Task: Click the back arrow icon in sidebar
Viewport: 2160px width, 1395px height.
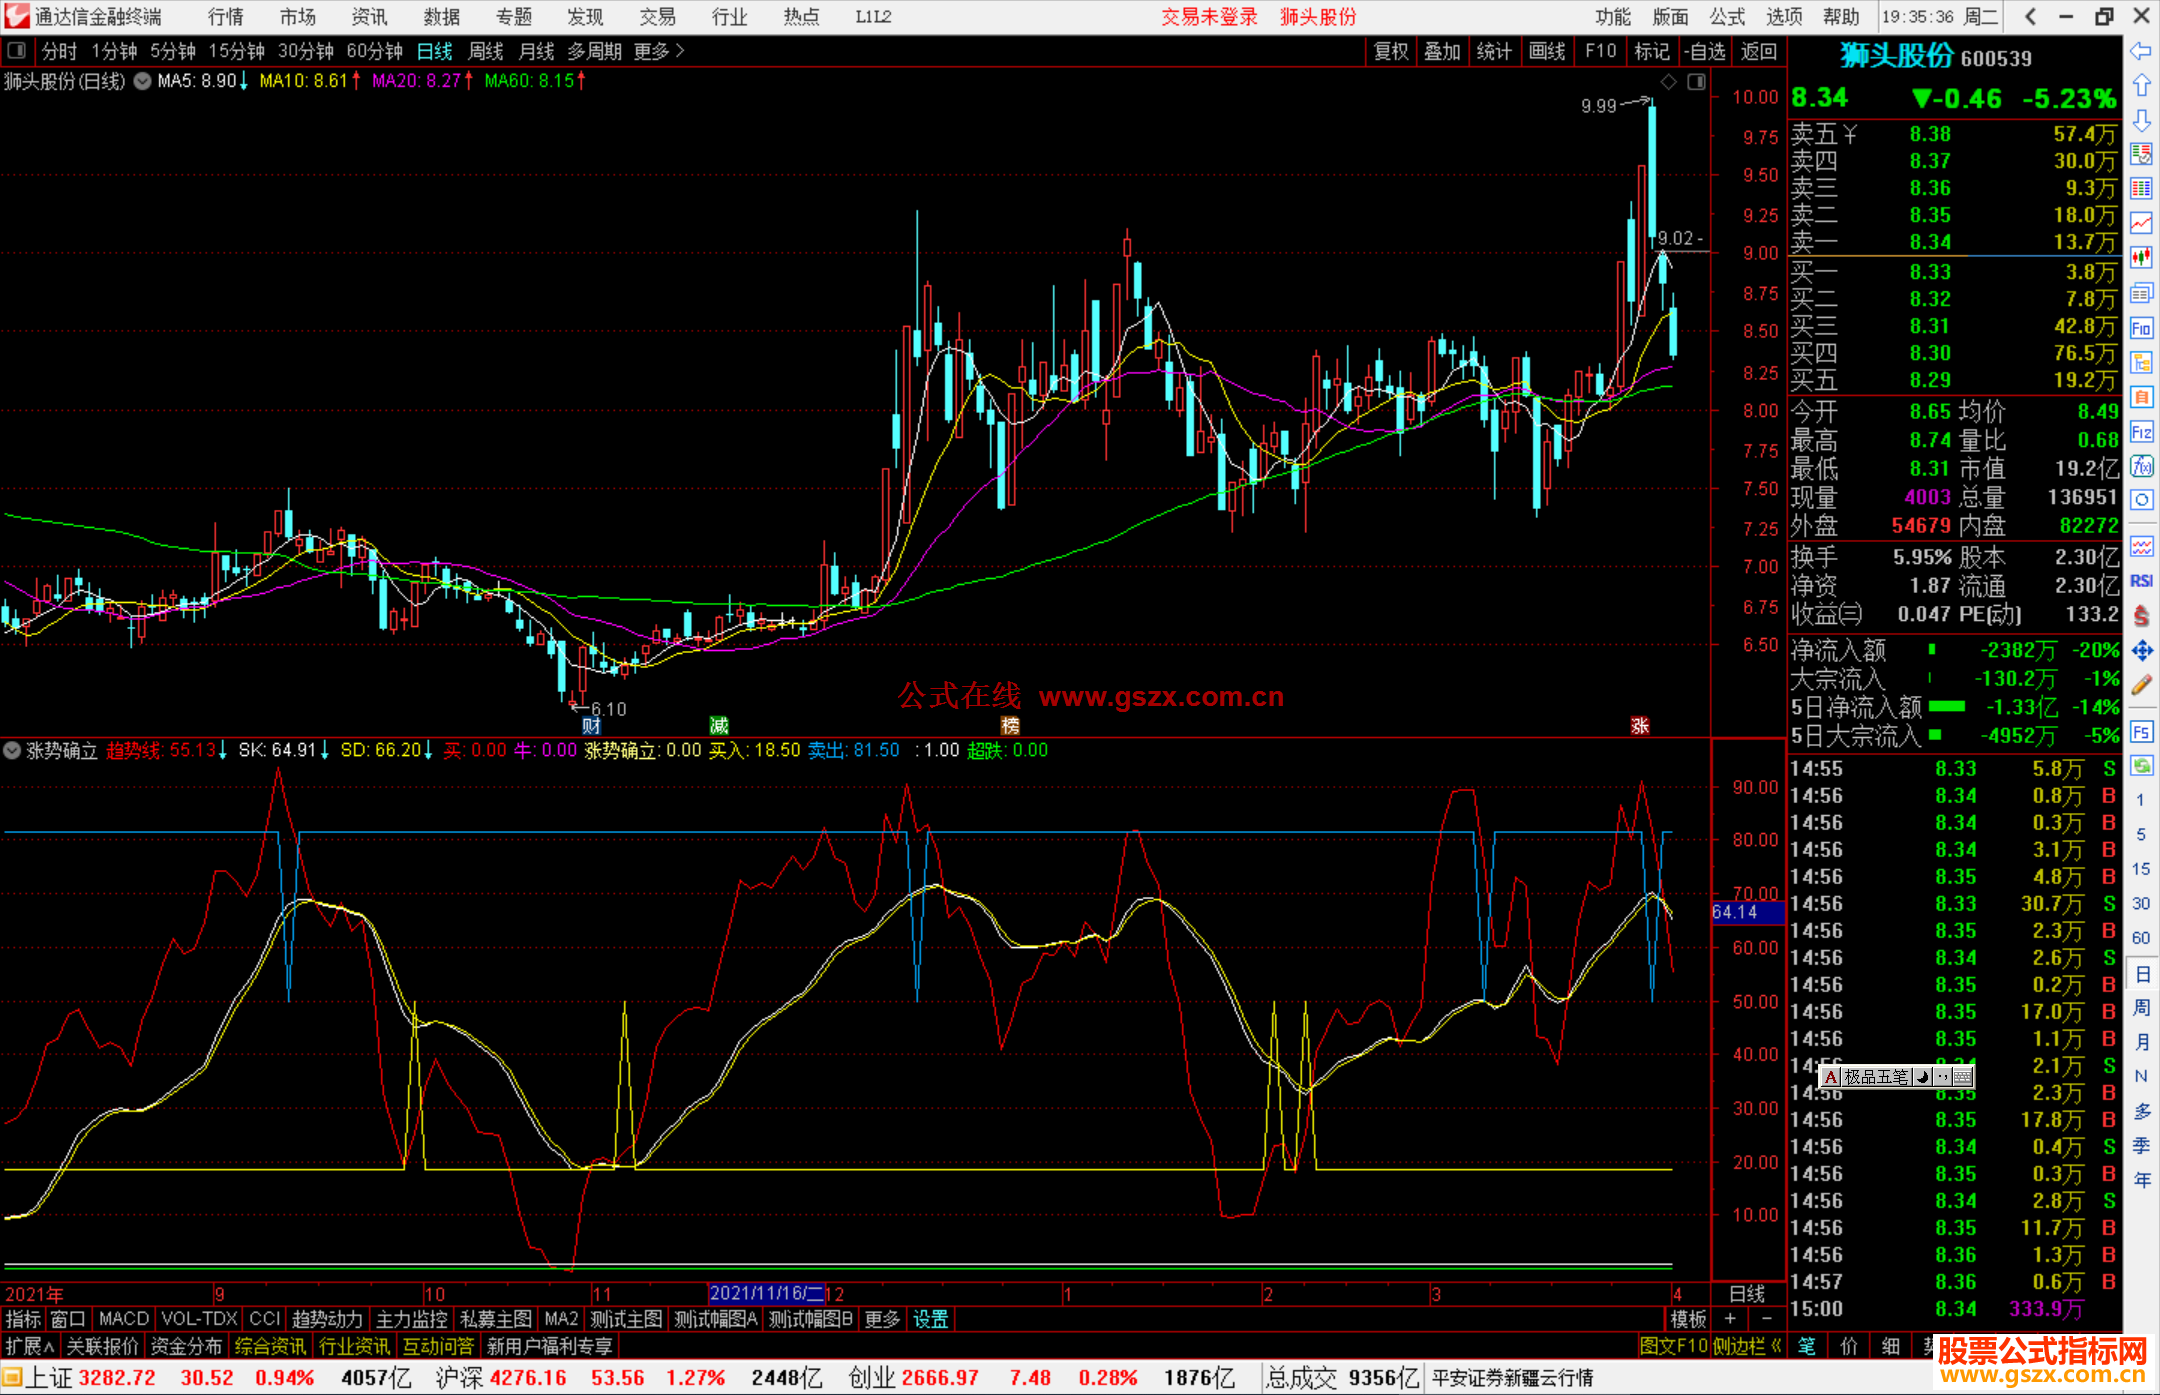Action: tap(2141, 51)
